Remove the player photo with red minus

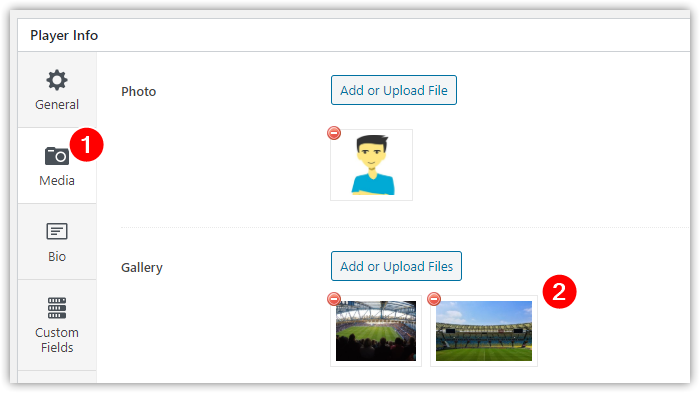(x=334, y=133)
